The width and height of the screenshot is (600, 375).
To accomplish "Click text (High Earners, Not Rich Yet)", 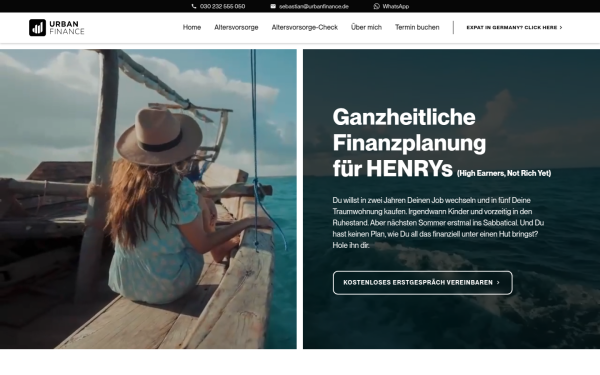I will coord(504,173).
